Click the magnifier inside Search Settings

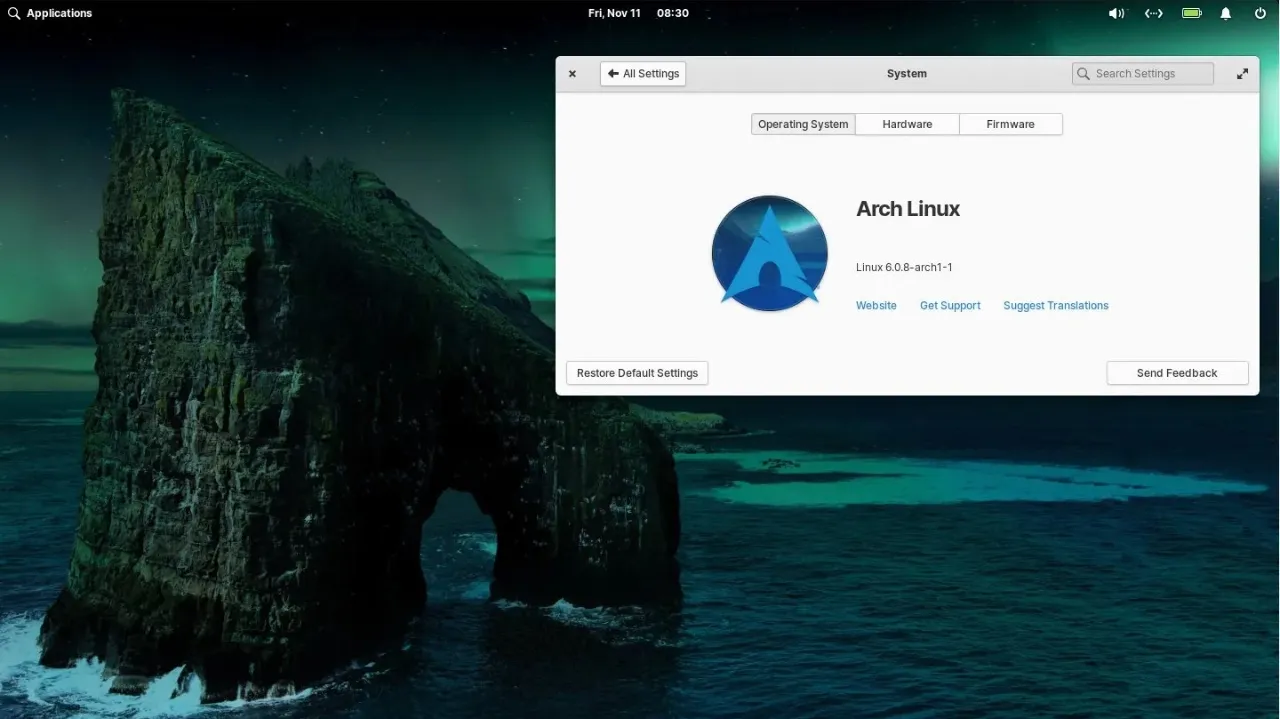click(x=1083, y=73)
